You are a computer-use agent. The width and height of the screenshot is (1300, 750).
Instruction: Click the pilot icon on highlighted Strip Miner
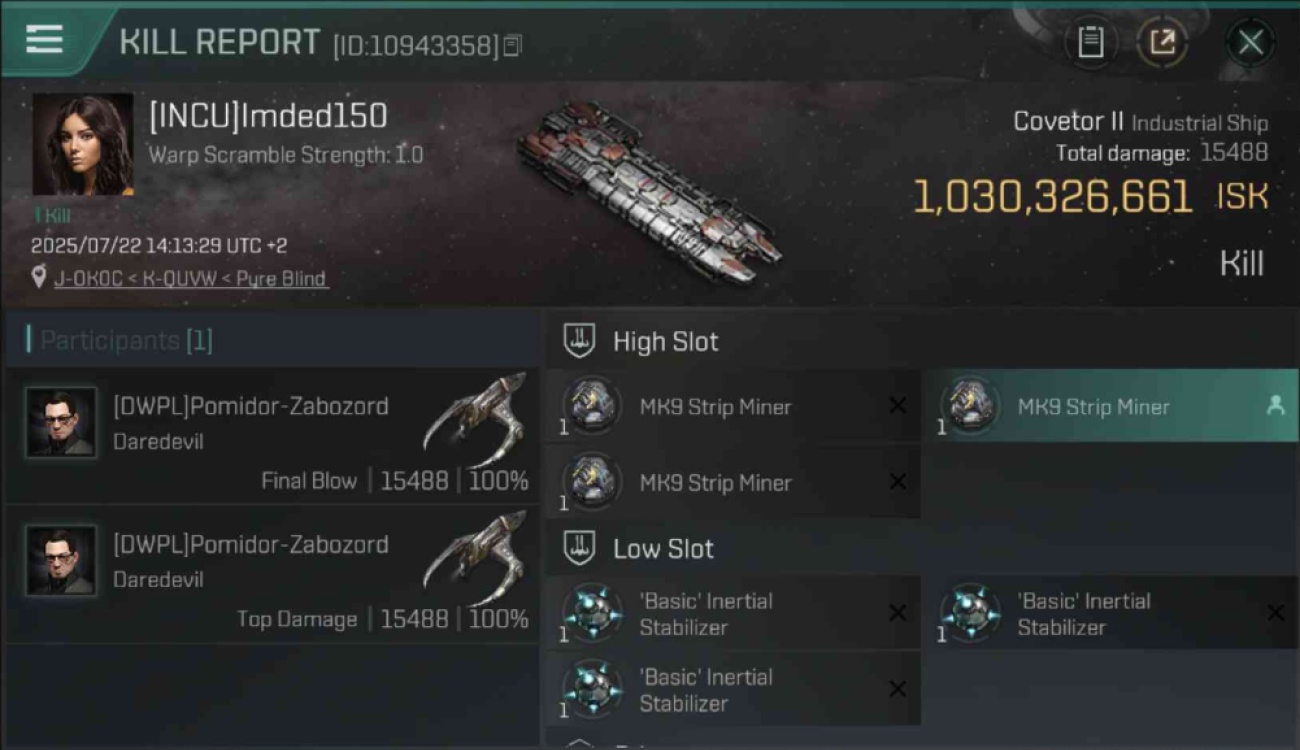coord(1275,405)
